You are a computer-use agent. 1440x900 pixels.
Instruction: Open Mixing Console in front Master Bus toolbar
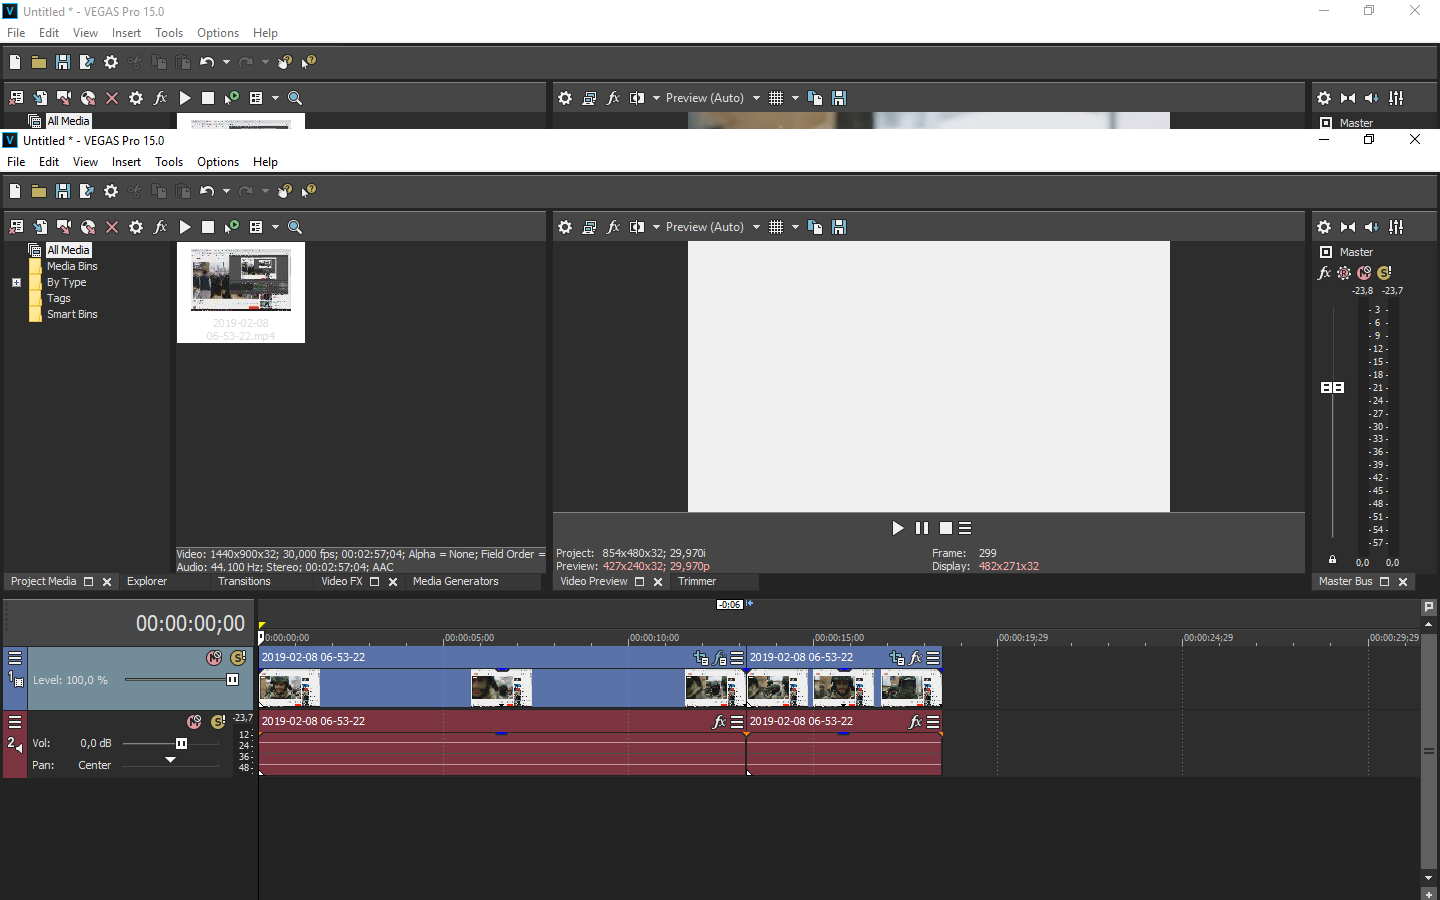[x=1396, y=227]
